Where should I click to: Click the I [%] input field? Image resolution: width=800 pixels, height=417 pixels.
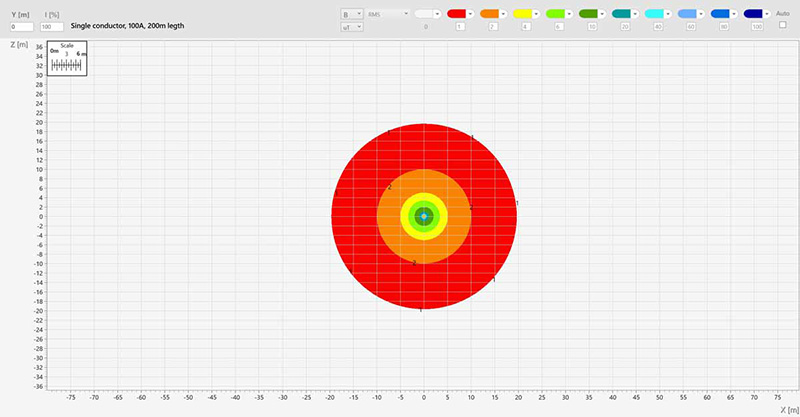(52, 27)
